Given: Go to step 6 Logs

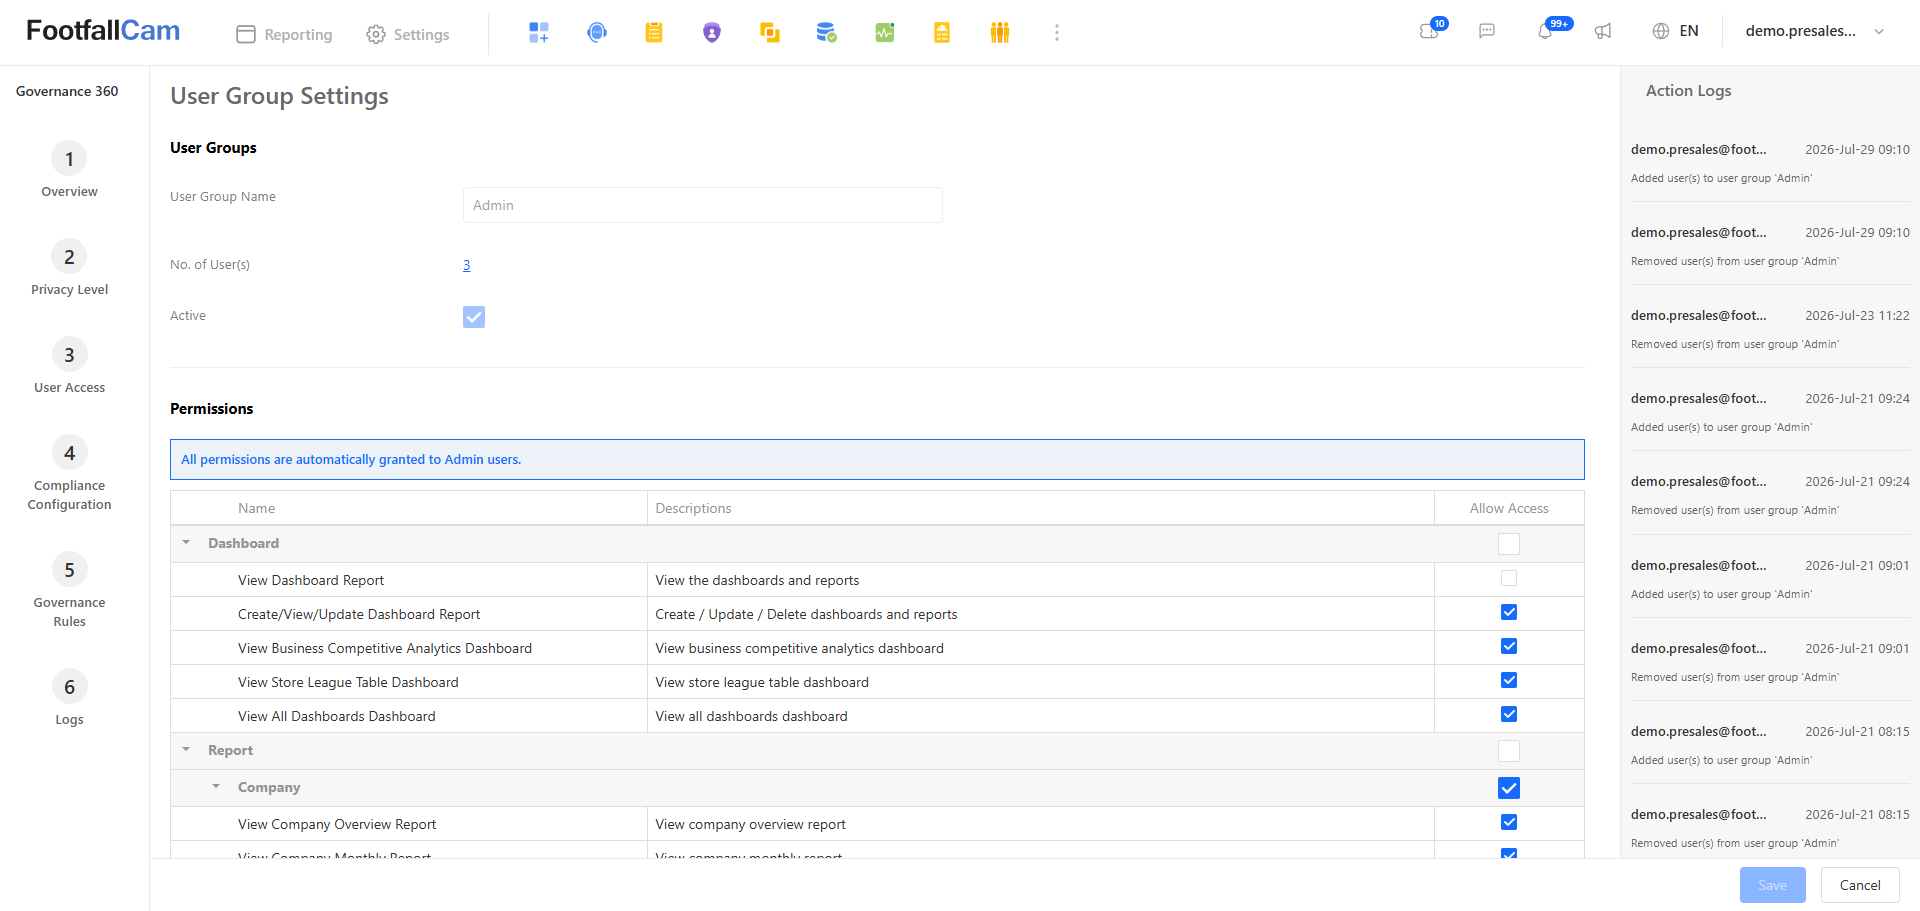Looking at the screenshot, I should tap(69, 698).
